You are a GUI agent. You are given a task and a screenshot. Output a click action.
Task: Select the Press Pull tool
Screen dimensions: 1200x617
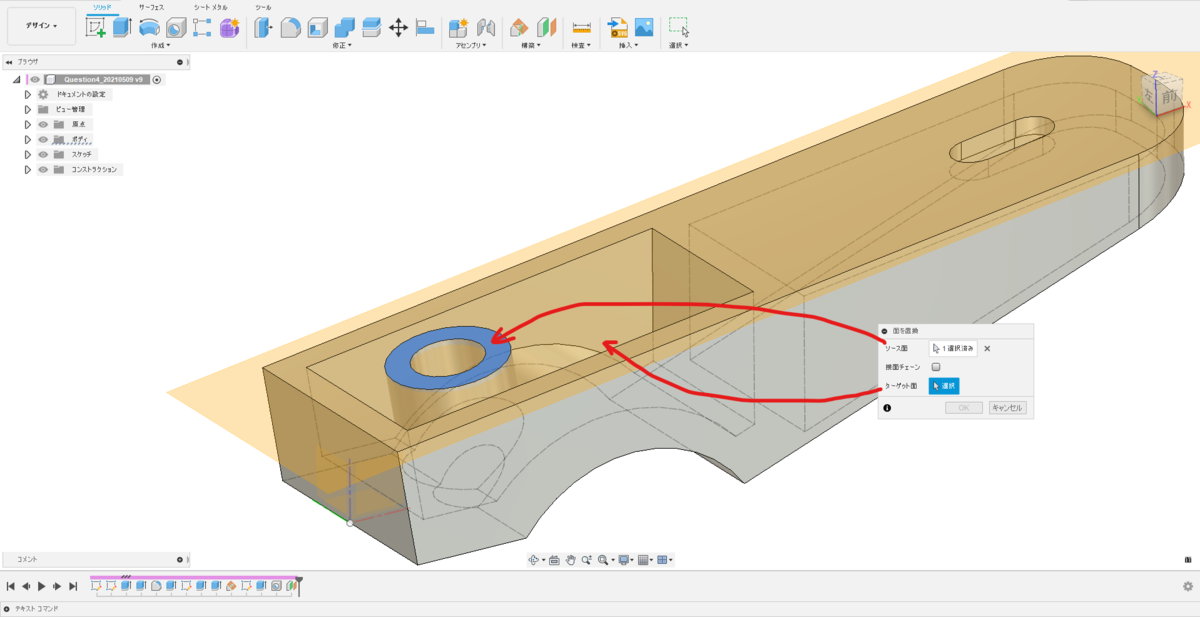(263, 28)
